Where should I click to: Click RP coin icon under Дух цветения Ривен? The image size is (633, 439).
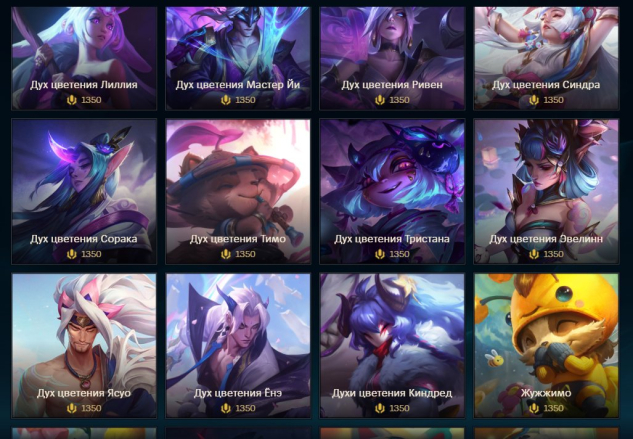click(x=380, y=100)
